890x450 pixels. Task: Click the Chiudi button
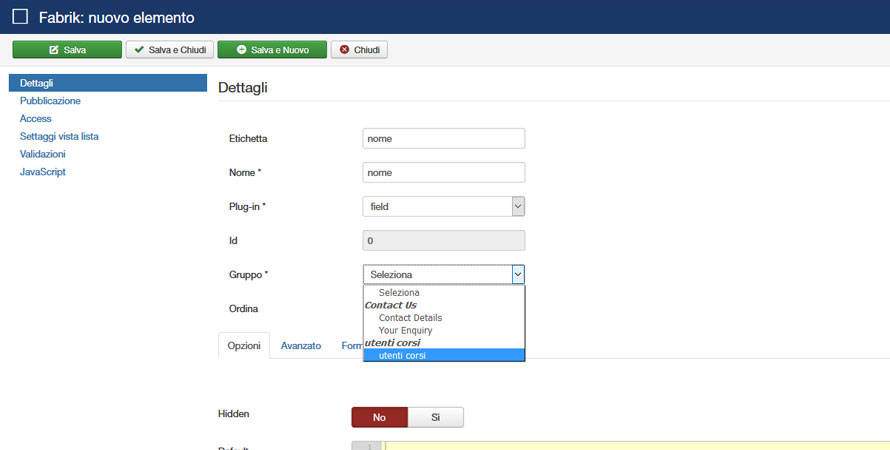coord(359,49)
